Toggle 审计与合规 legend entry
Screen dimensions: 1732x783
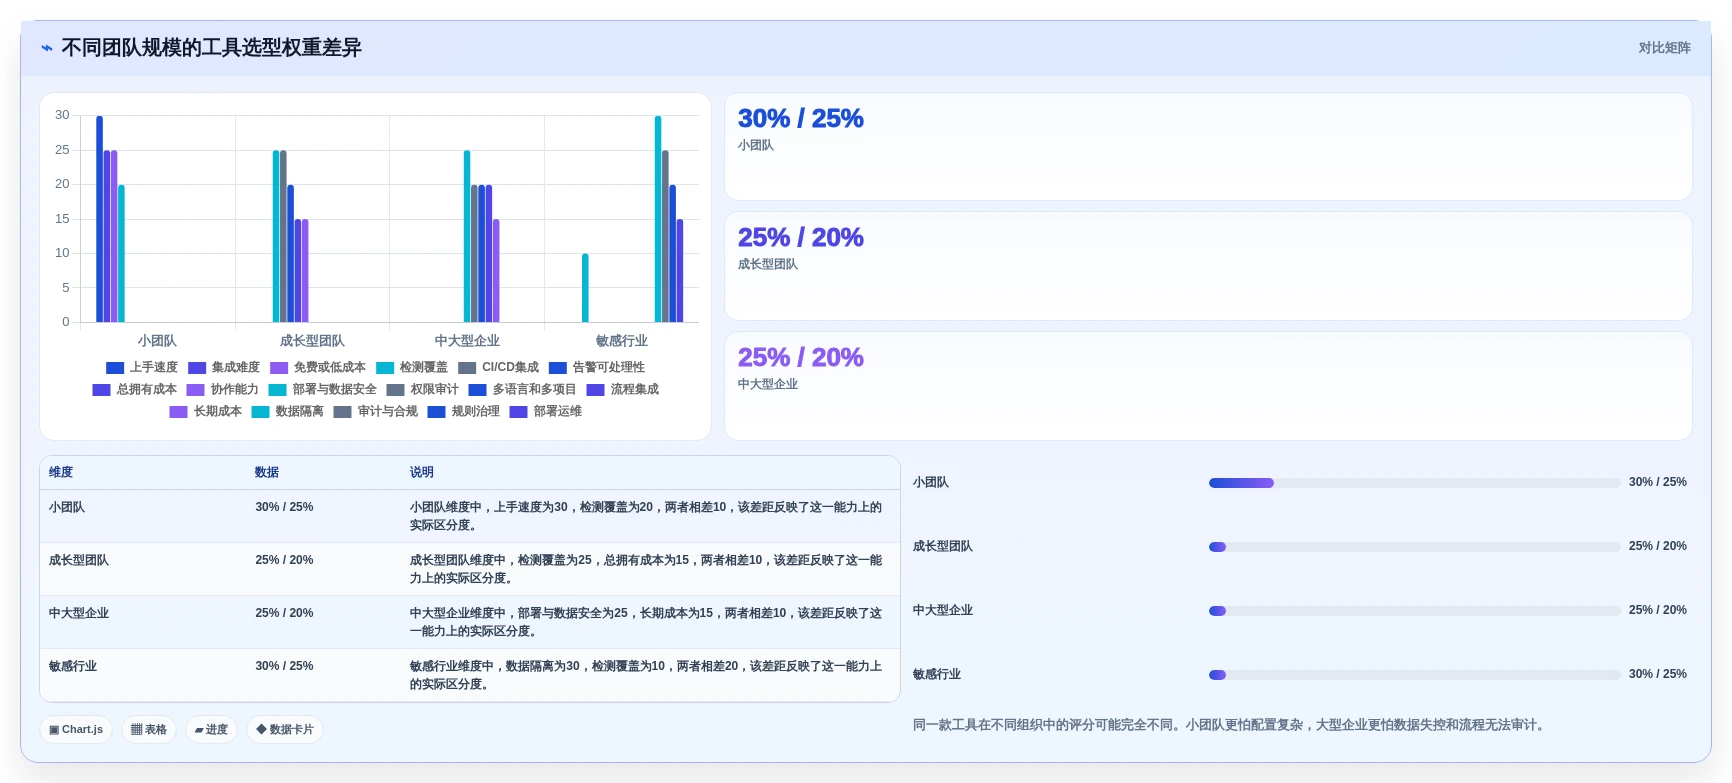click(x=376, y=412)
